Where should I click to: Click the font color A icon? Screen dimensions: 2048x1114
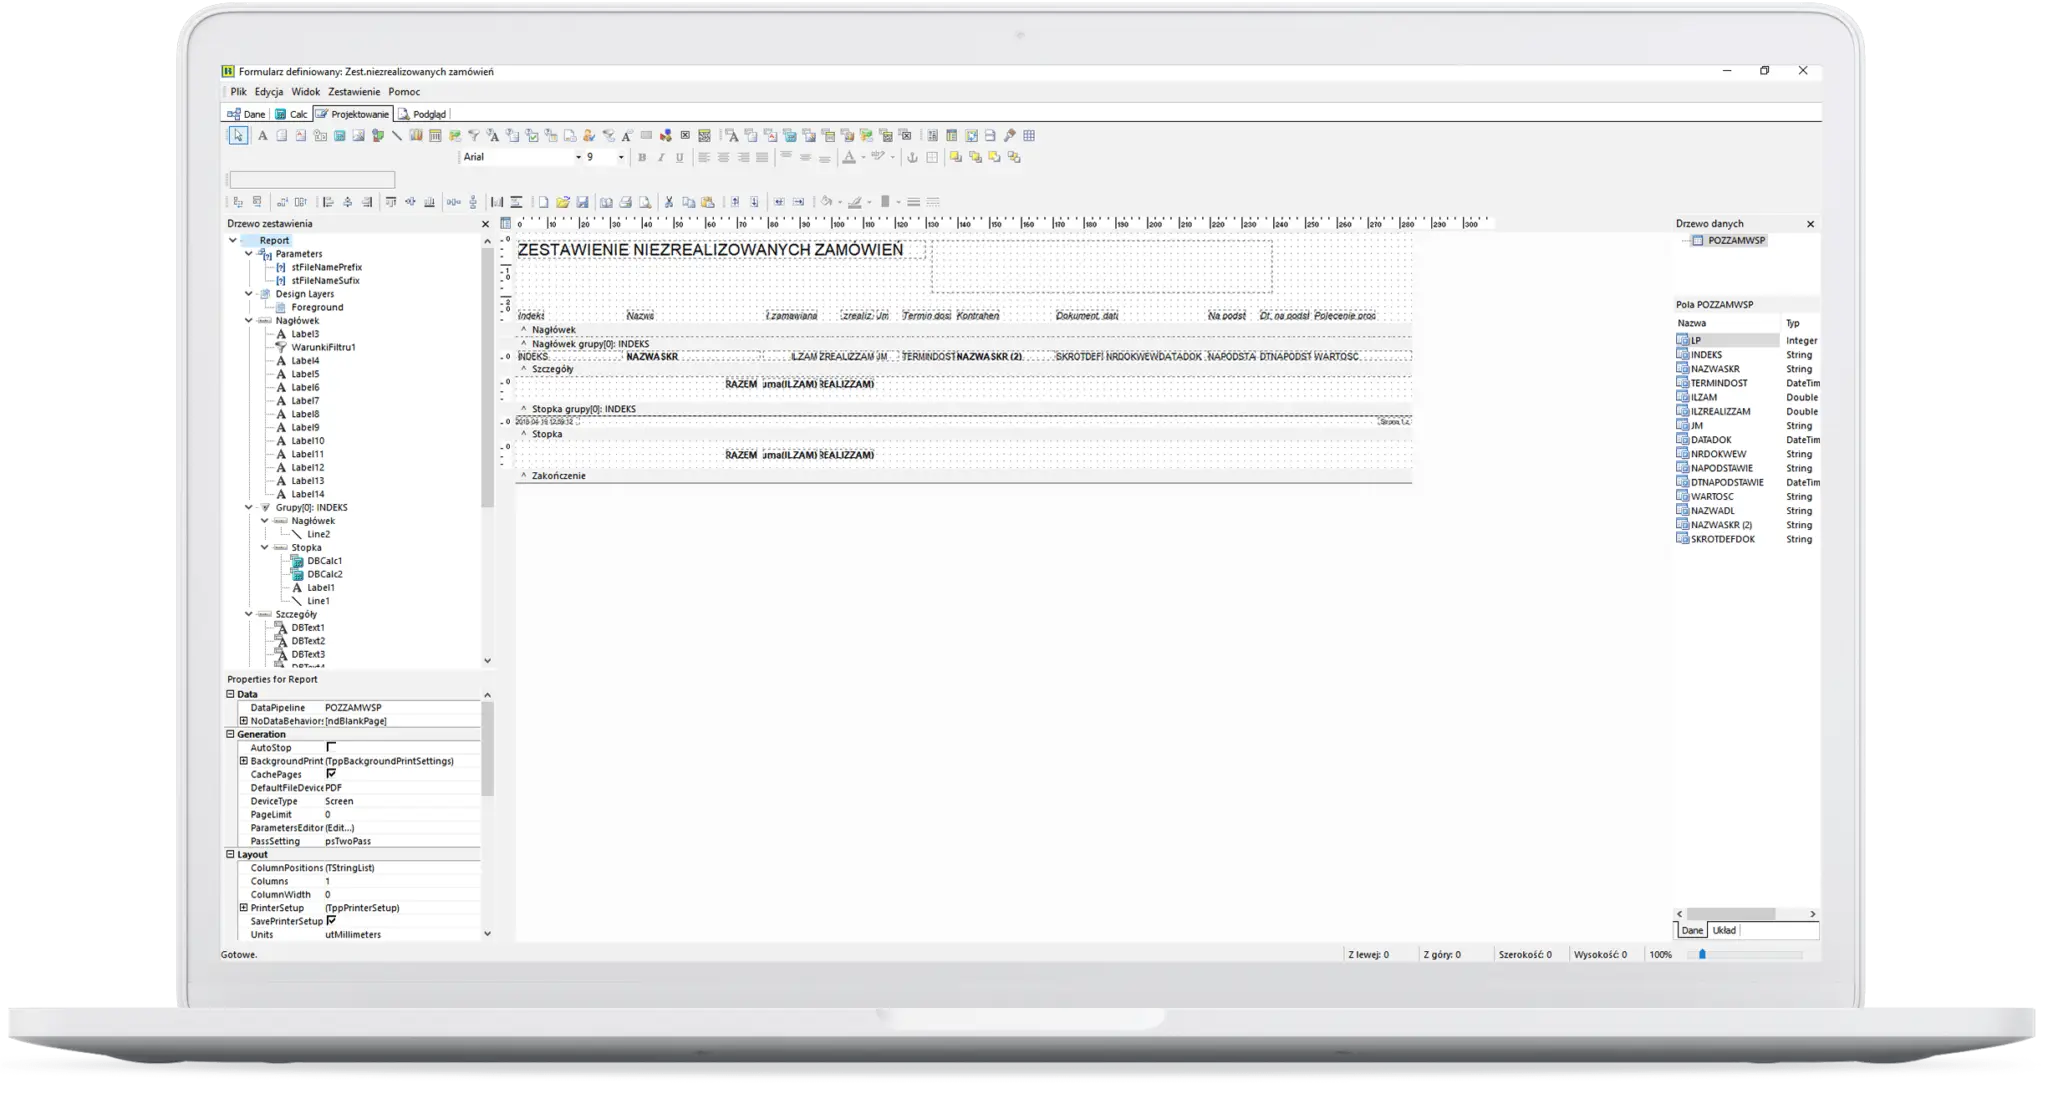848,157
